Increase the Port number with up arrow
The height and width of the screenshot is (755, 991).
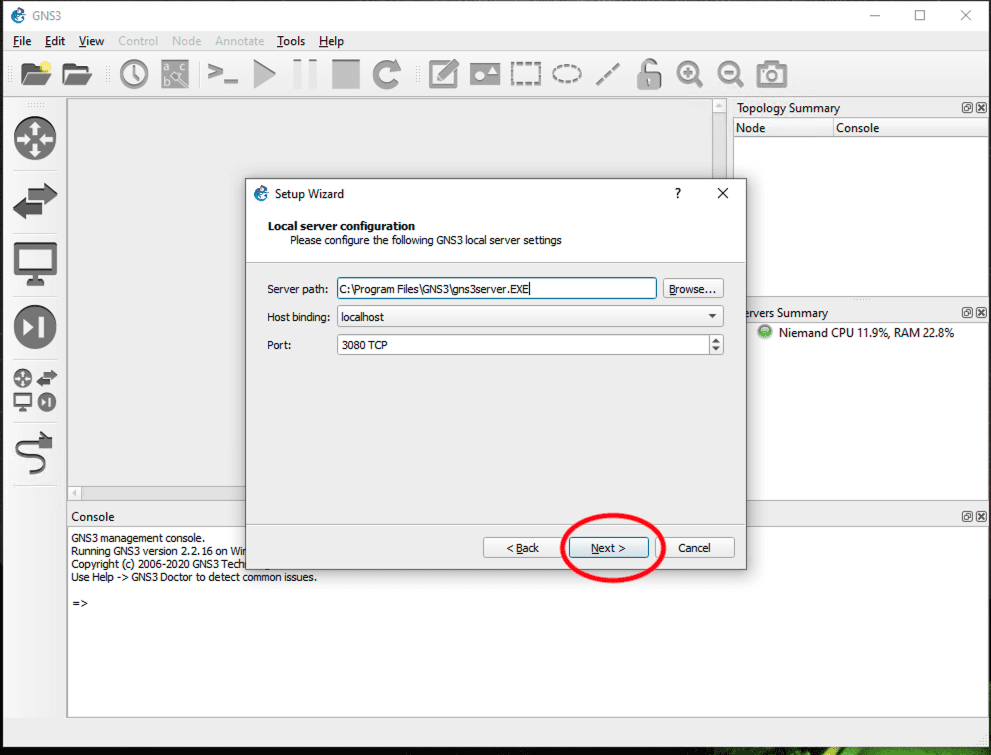(716, 340)
